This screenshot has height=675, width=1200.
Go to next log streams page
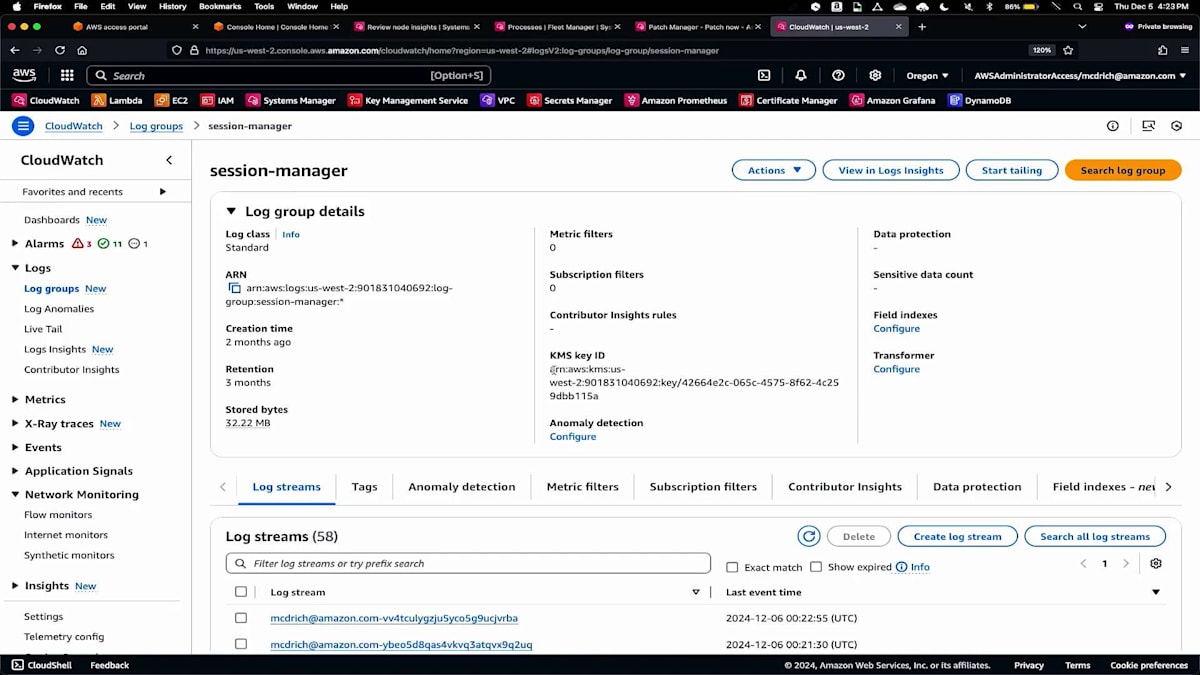coord(1126,564)
